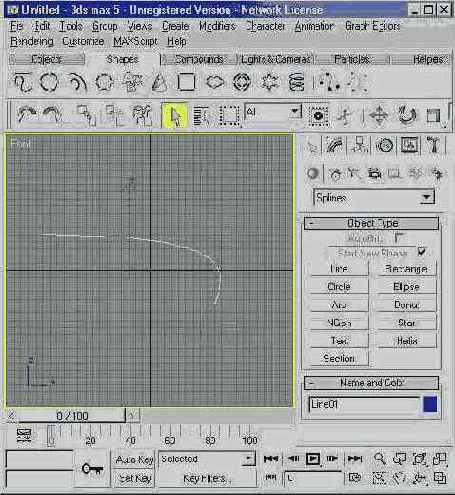Open the MAXScript menu
The width and height of the screenshot is (455, 495).
pos(135,41)
